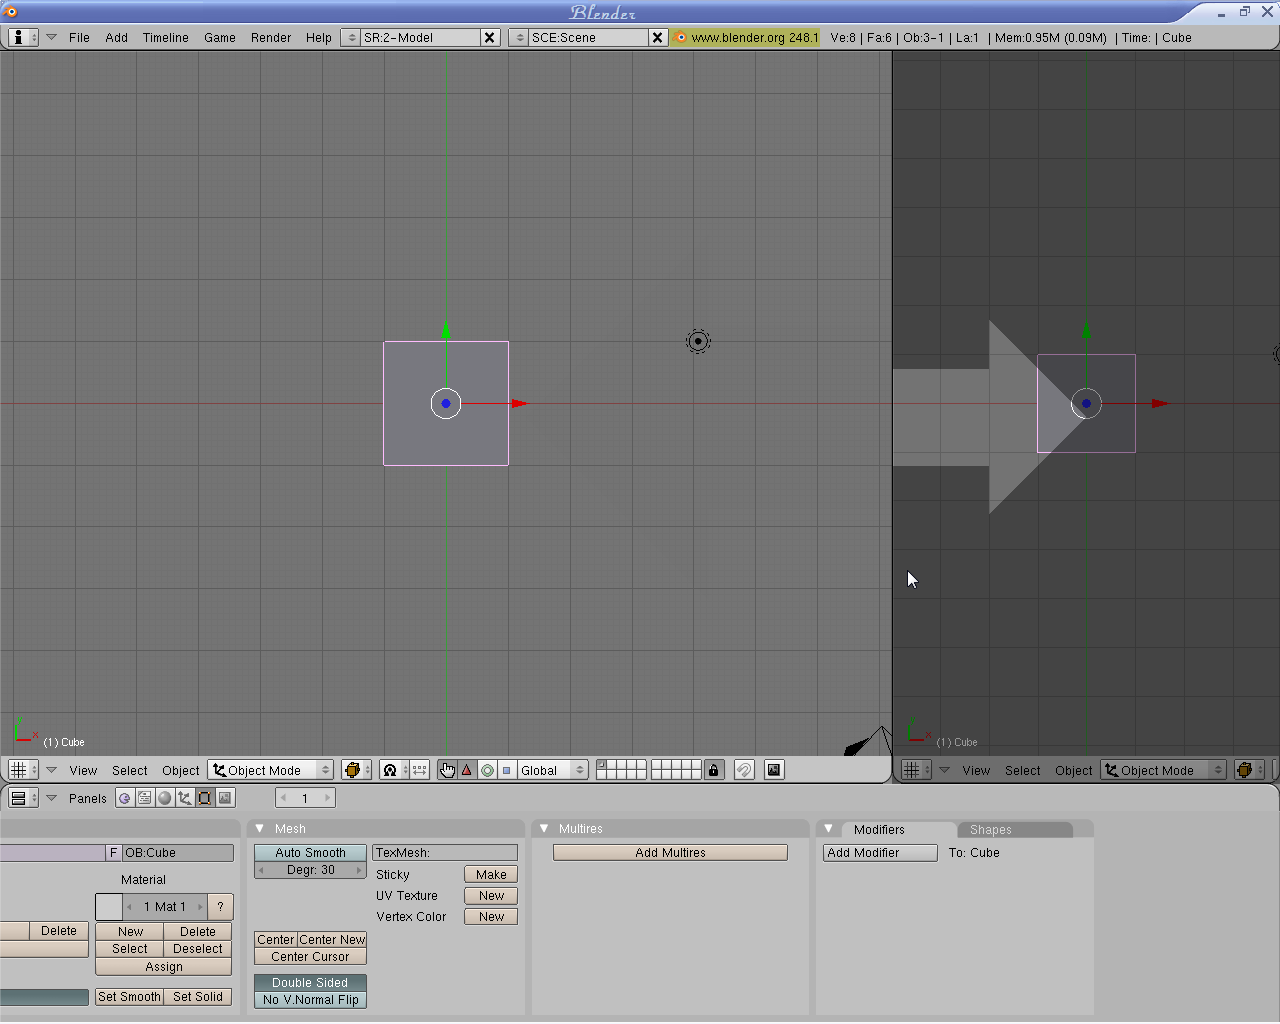Screen dimensions: 1280x1024
Task: Toggle the Auto Smooth option
Action: [310, 853]
